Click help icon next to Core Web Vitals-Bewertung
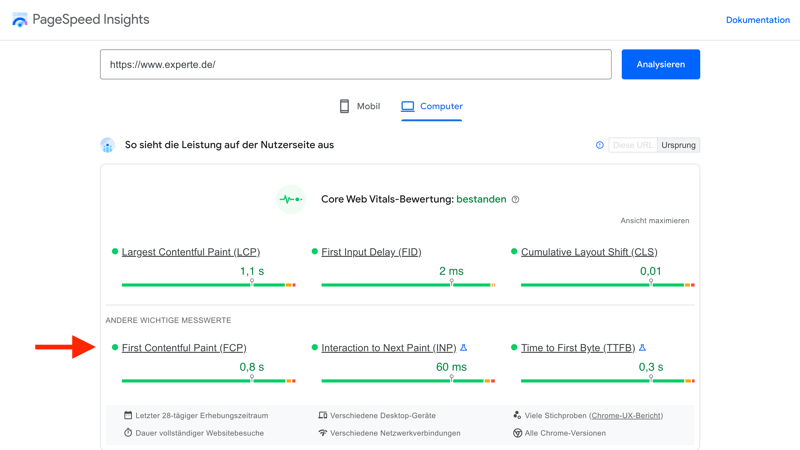The height and width of the screenshot is (450, 800). click(x=516, y=200)
